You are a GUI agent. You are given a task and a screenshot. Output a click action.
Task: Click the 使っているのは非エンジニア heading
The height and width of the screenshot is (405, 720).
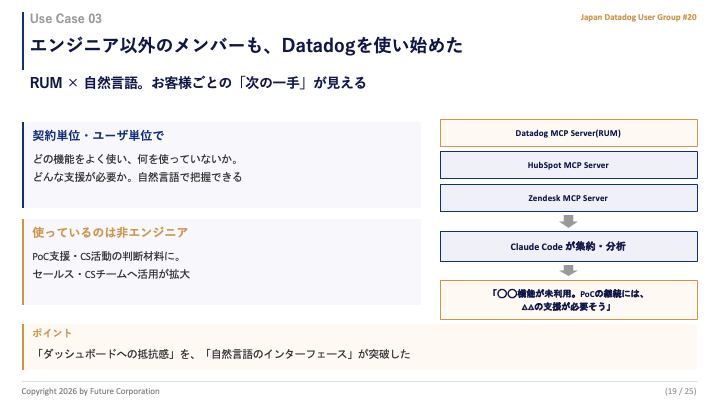[110, 232]
